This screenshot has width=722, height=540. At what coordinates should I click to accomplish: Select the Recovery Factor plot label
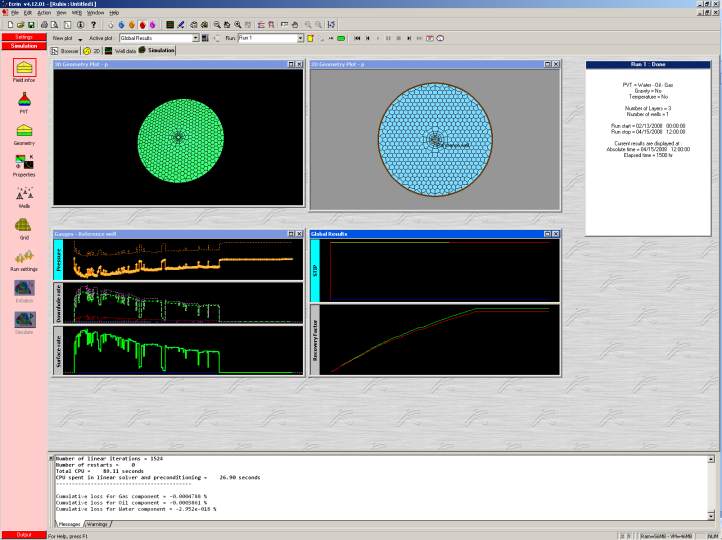click(315, 340)
